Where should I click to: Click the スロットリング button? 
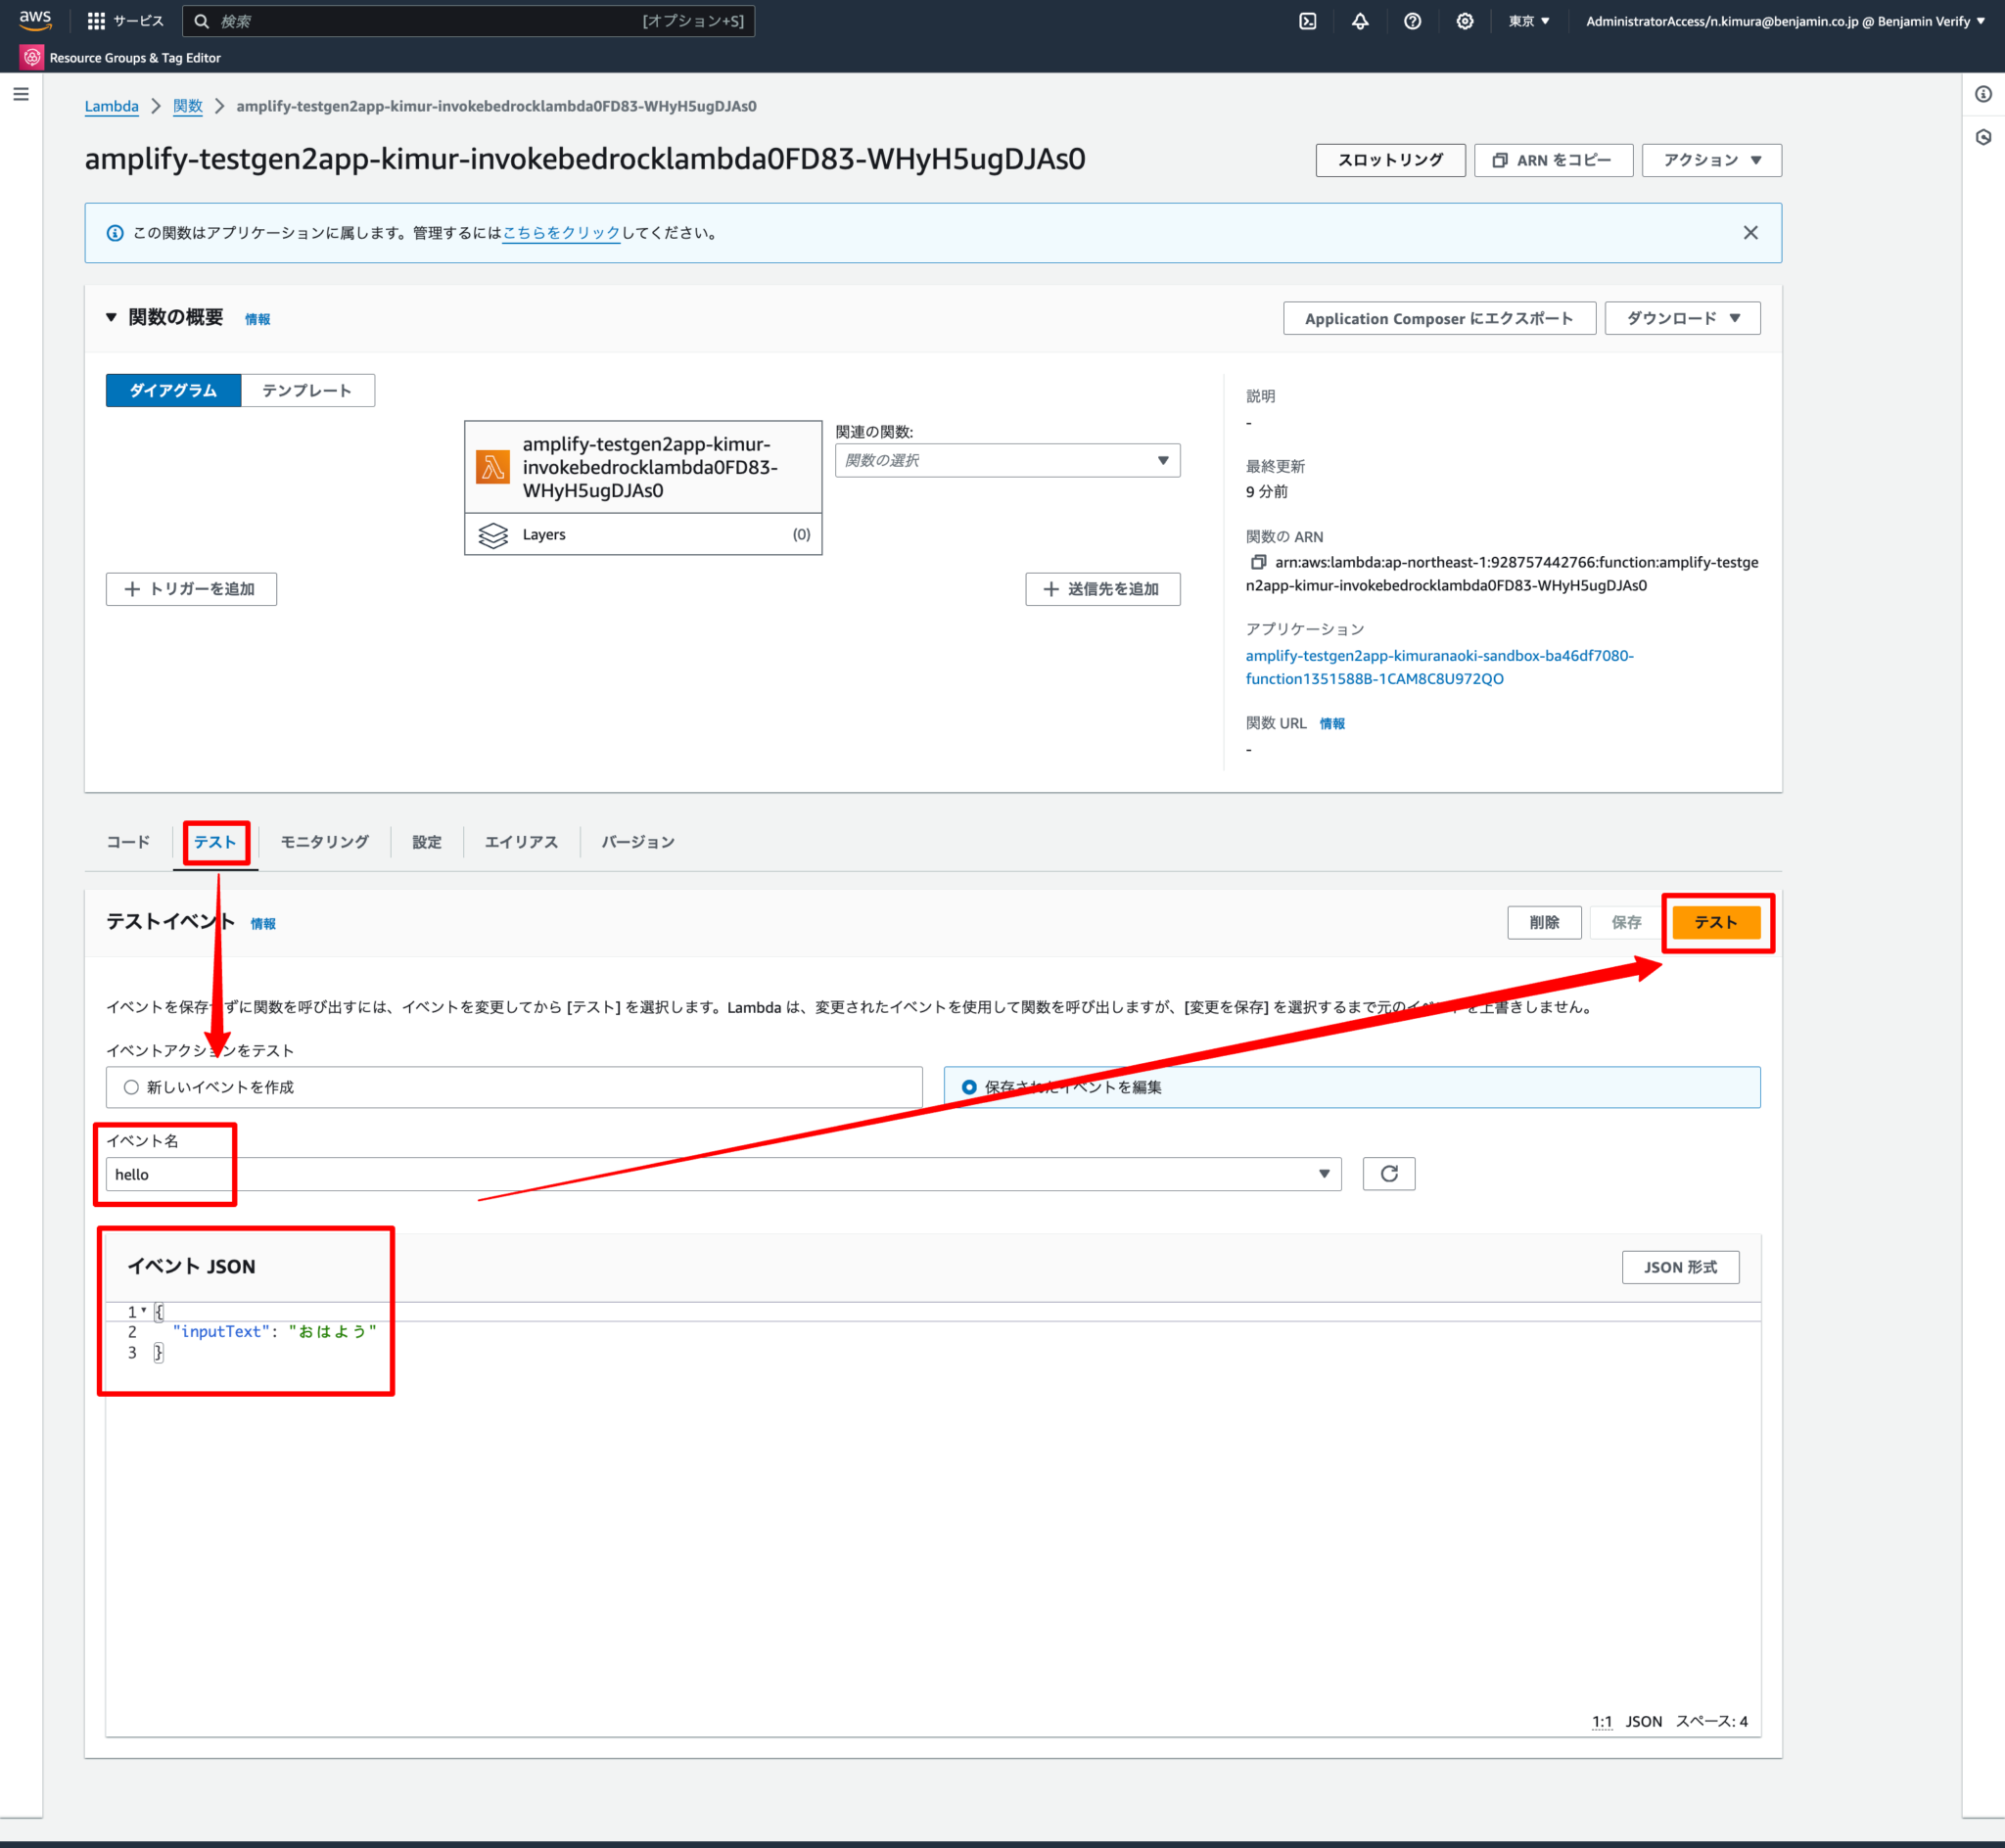coord(1390,159)
